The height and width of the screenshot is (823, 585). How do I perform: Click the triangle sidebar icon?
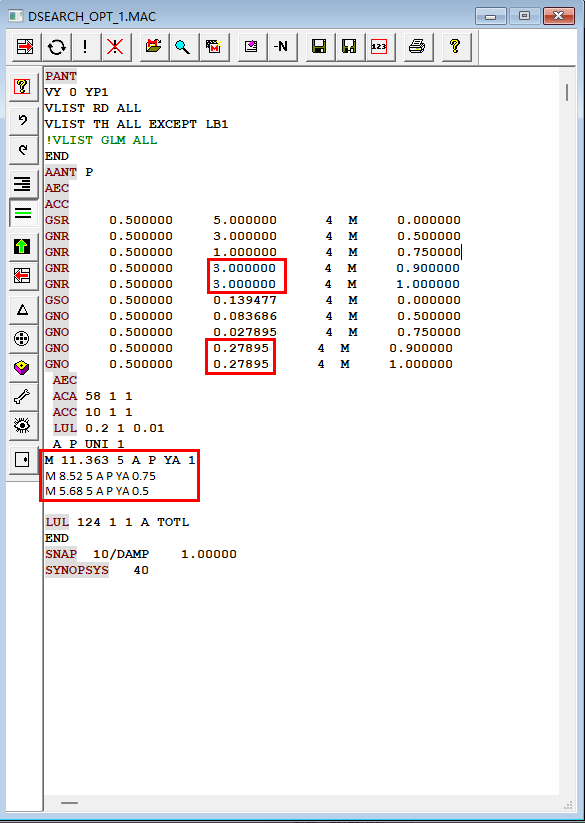[x=23, y=310]
